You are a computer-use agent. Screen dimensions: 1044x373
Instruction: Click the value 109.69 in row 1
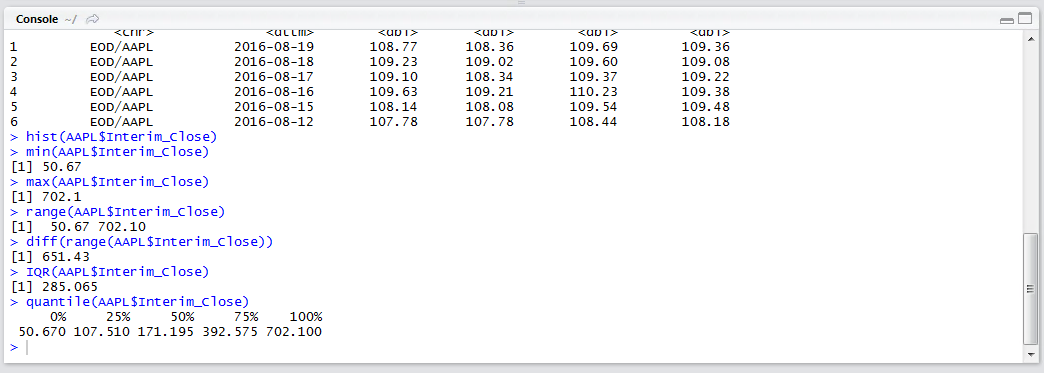[594, 47]
